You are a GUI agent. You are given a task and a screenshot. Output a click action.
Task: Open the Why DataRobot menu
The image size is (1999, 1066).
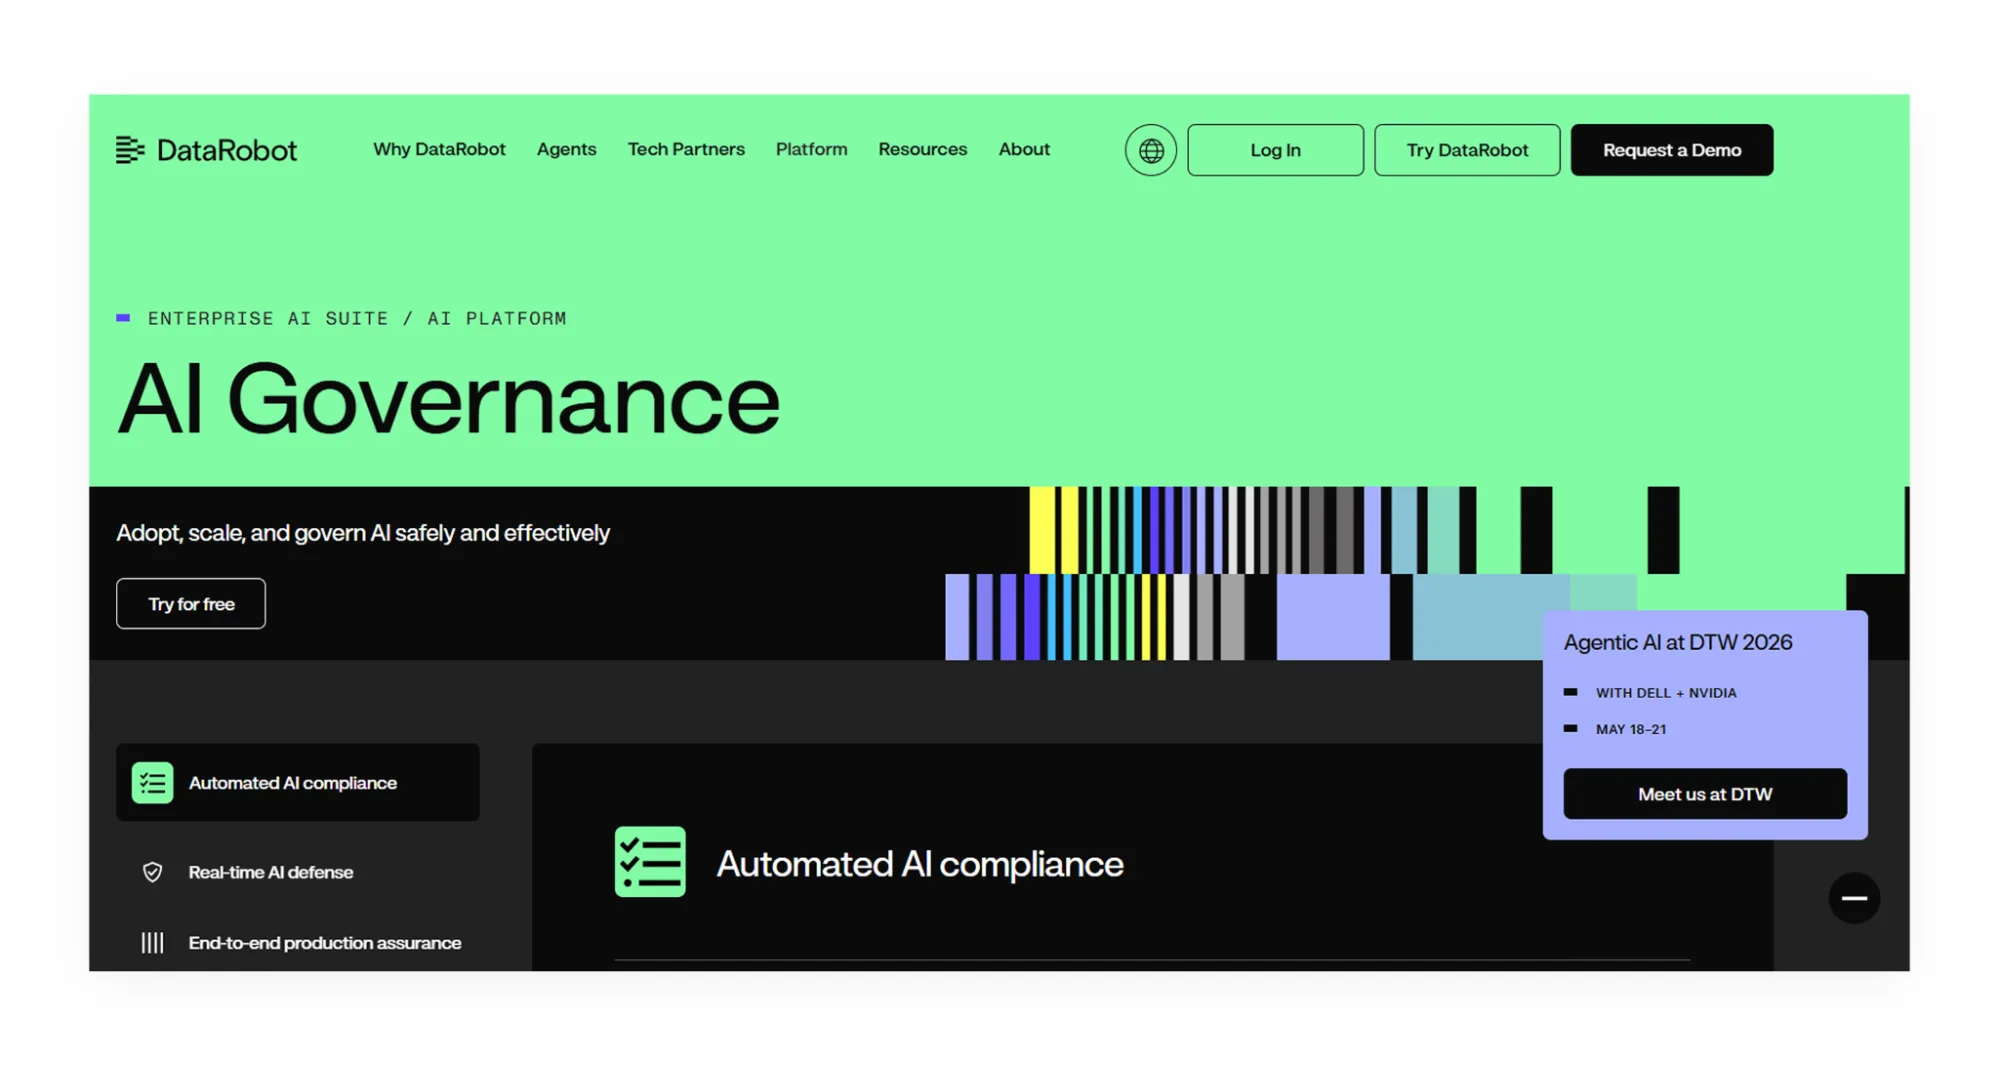(439, 149)
